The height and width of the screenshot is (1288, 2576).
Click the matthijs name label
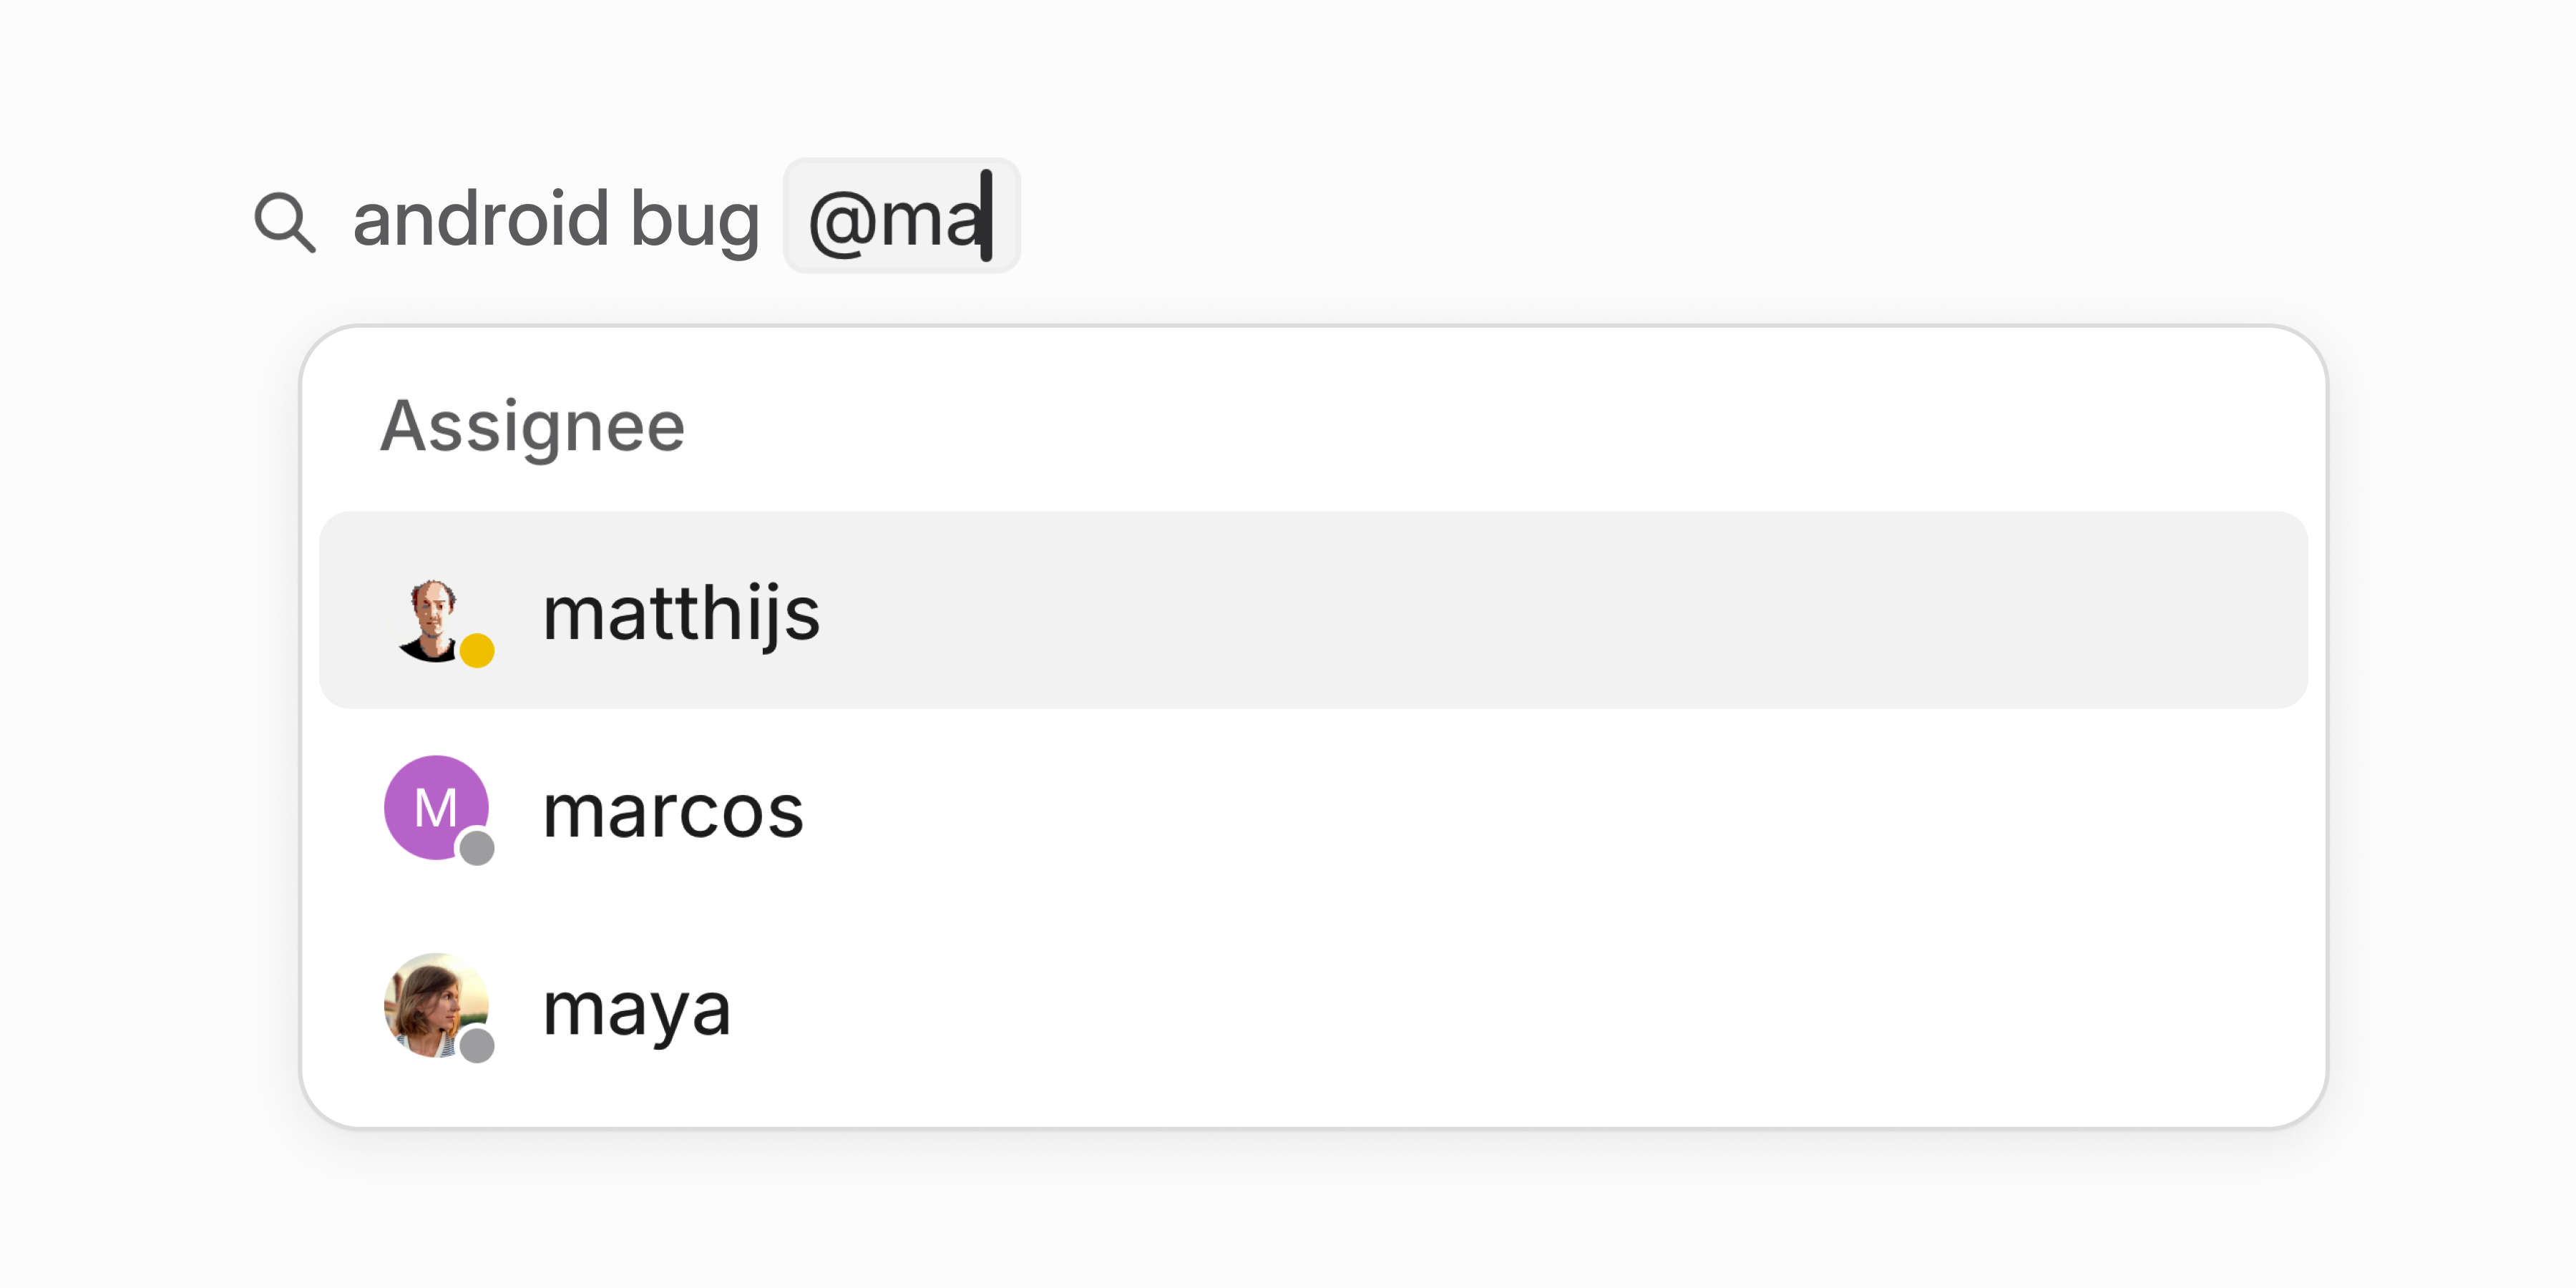[x=682, y=613]
